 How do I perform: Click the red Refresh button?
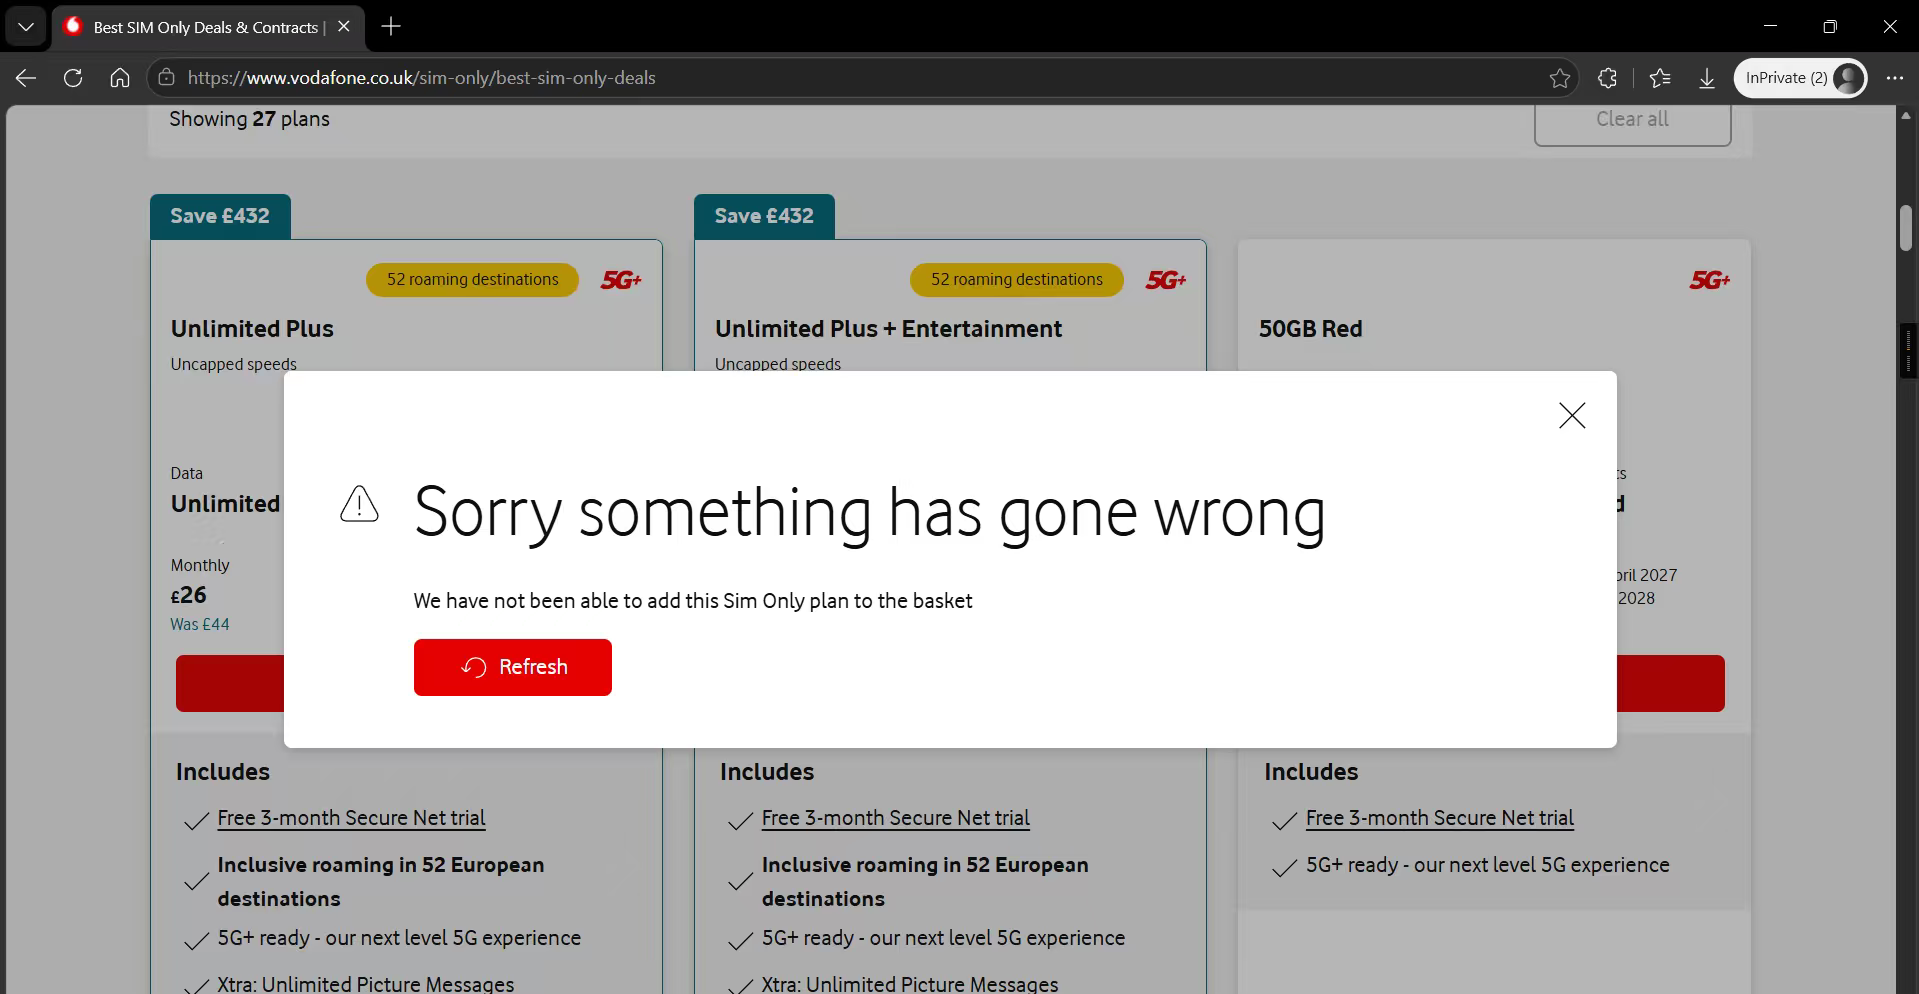pos(513,667)
